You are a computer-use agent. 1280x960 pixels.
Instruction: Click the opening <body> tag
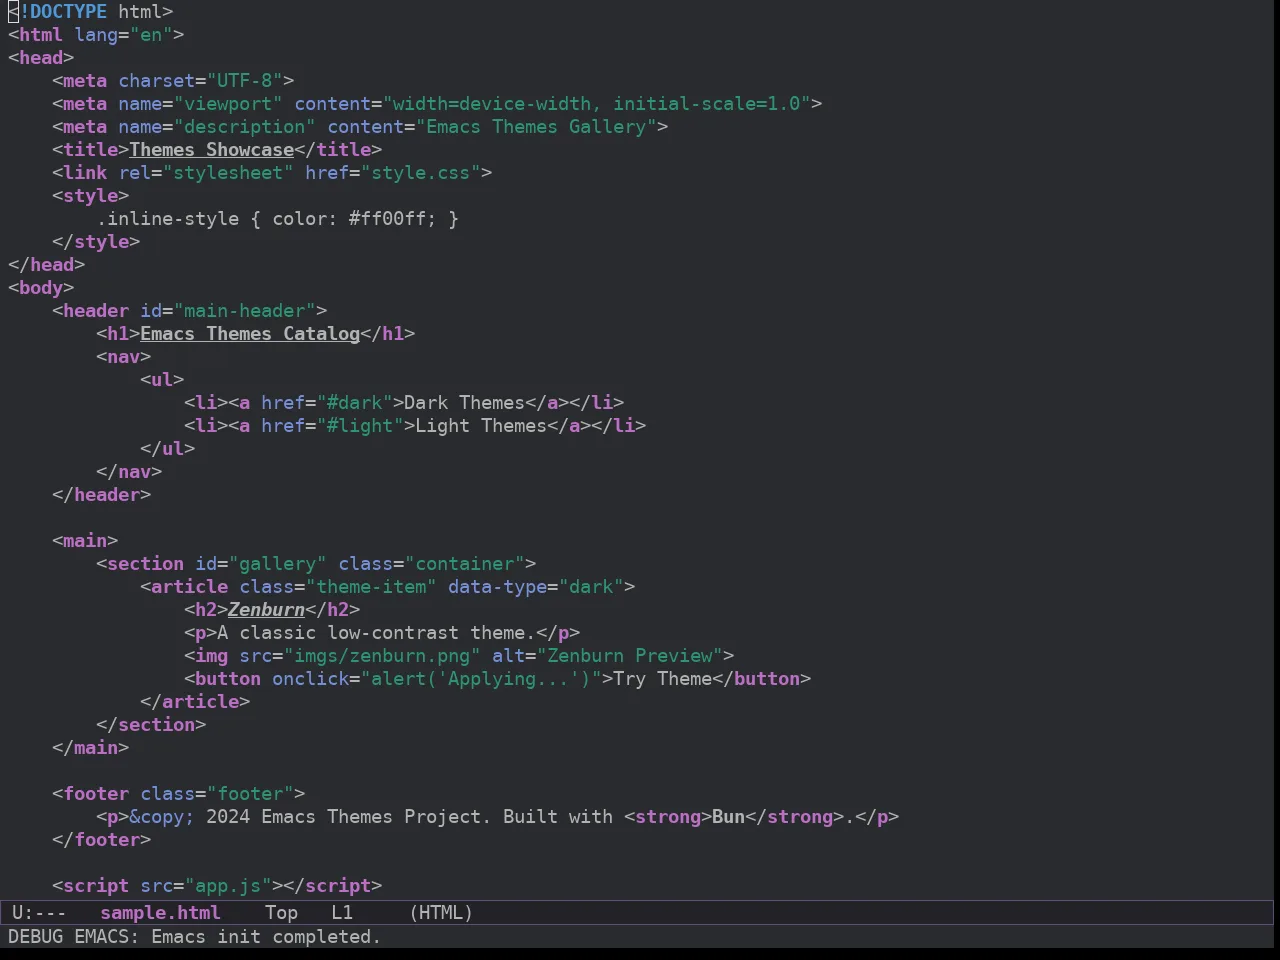tap(41, 288)
